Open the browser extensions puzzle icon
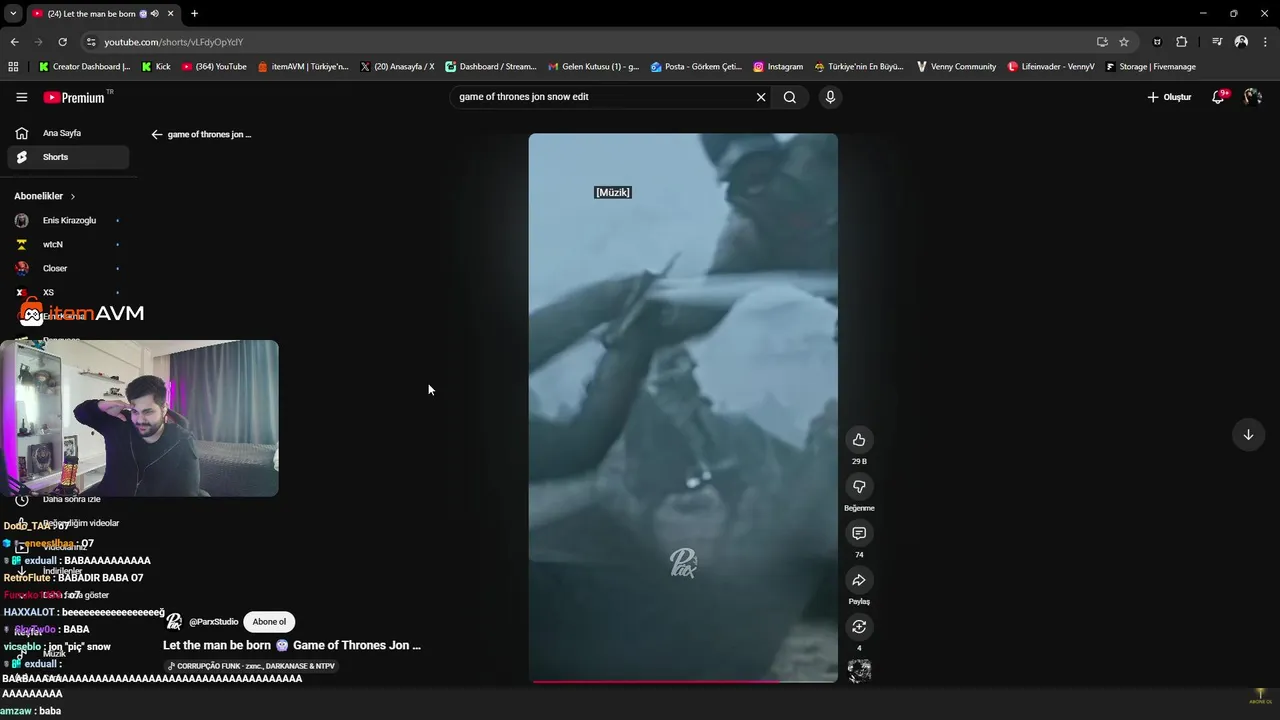The width and height of the screenshot is (1280, 720). point(1181,42)
